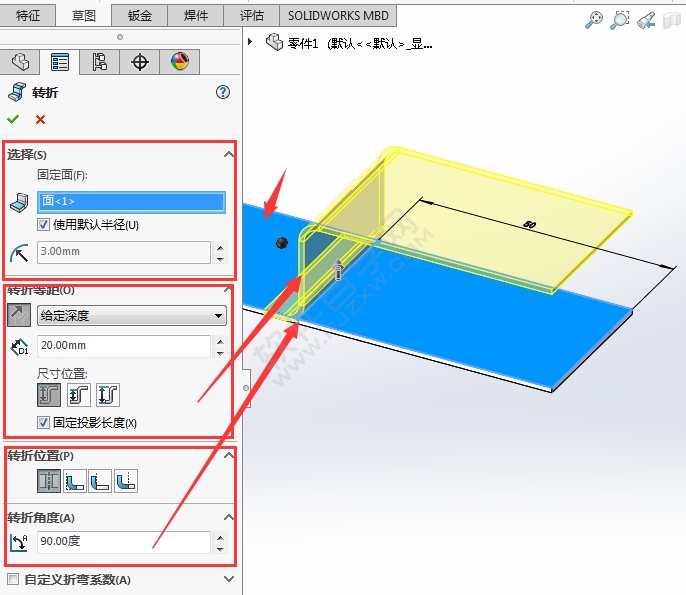The image size is (686, 595).
Task: Open the DimXpertManager crosshair icon
Action: (x=140, y=62)
